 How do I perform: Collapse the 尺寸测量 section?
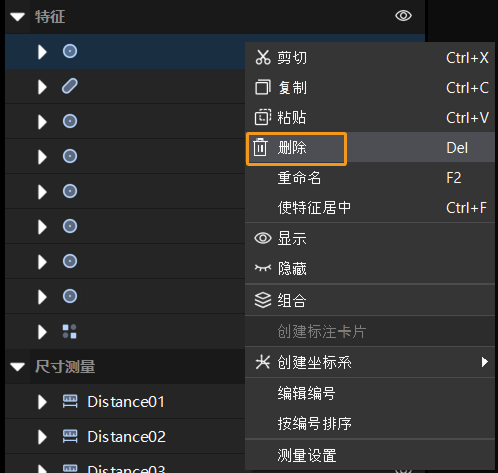(x=18, y=367)
